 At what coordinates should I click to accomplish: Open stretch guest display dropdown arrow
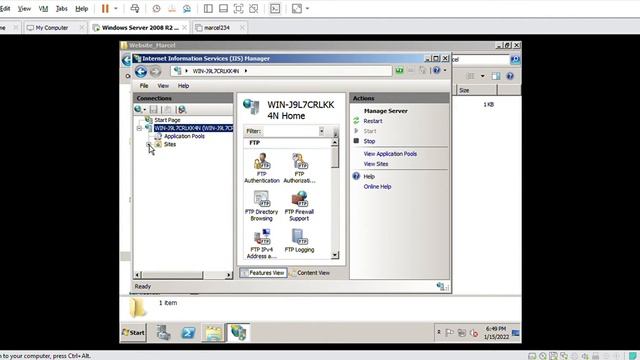pyautogui.click(x=307, y=8)
